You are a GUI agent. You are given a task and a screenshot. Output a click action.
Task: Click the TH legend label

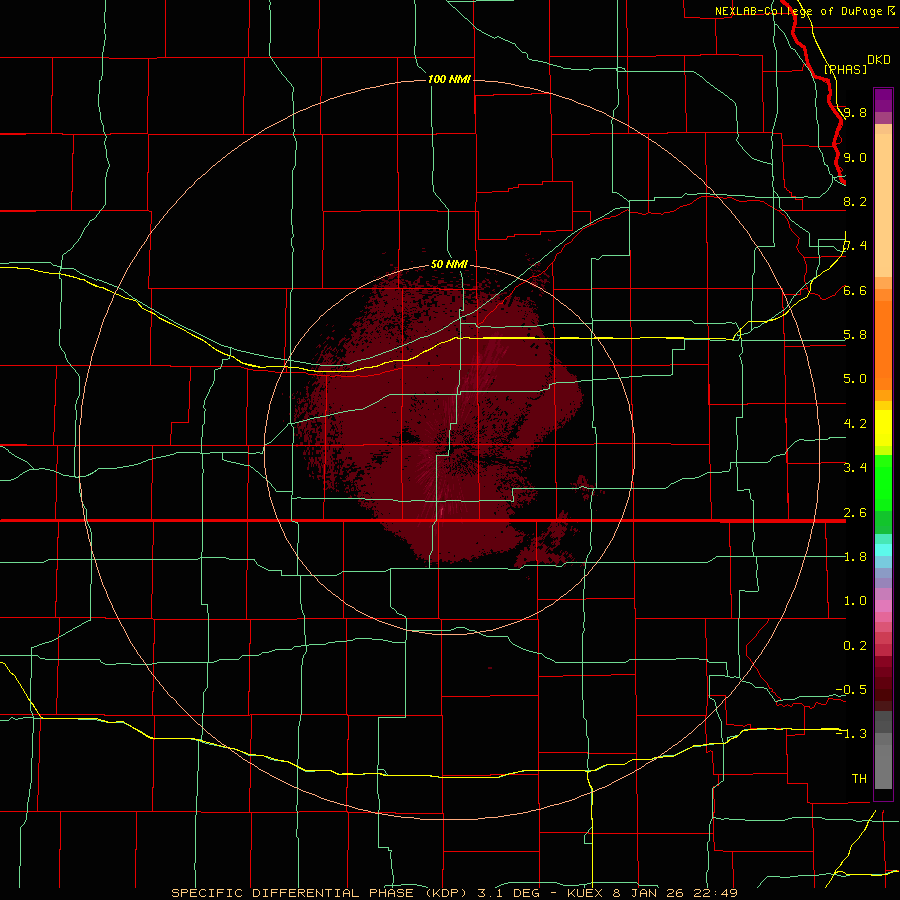859,779
